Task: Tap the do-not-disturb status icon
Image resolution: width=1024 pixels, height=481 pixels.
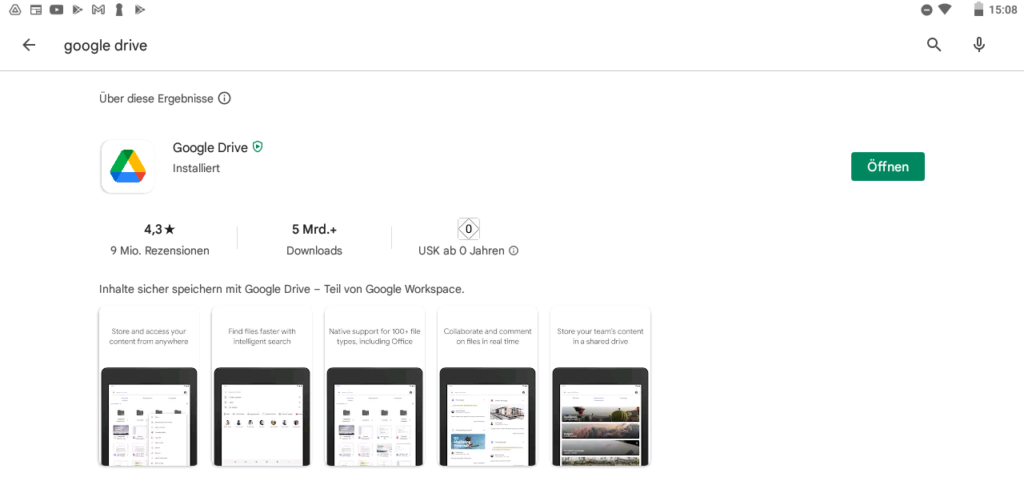Action: (926, 10)
